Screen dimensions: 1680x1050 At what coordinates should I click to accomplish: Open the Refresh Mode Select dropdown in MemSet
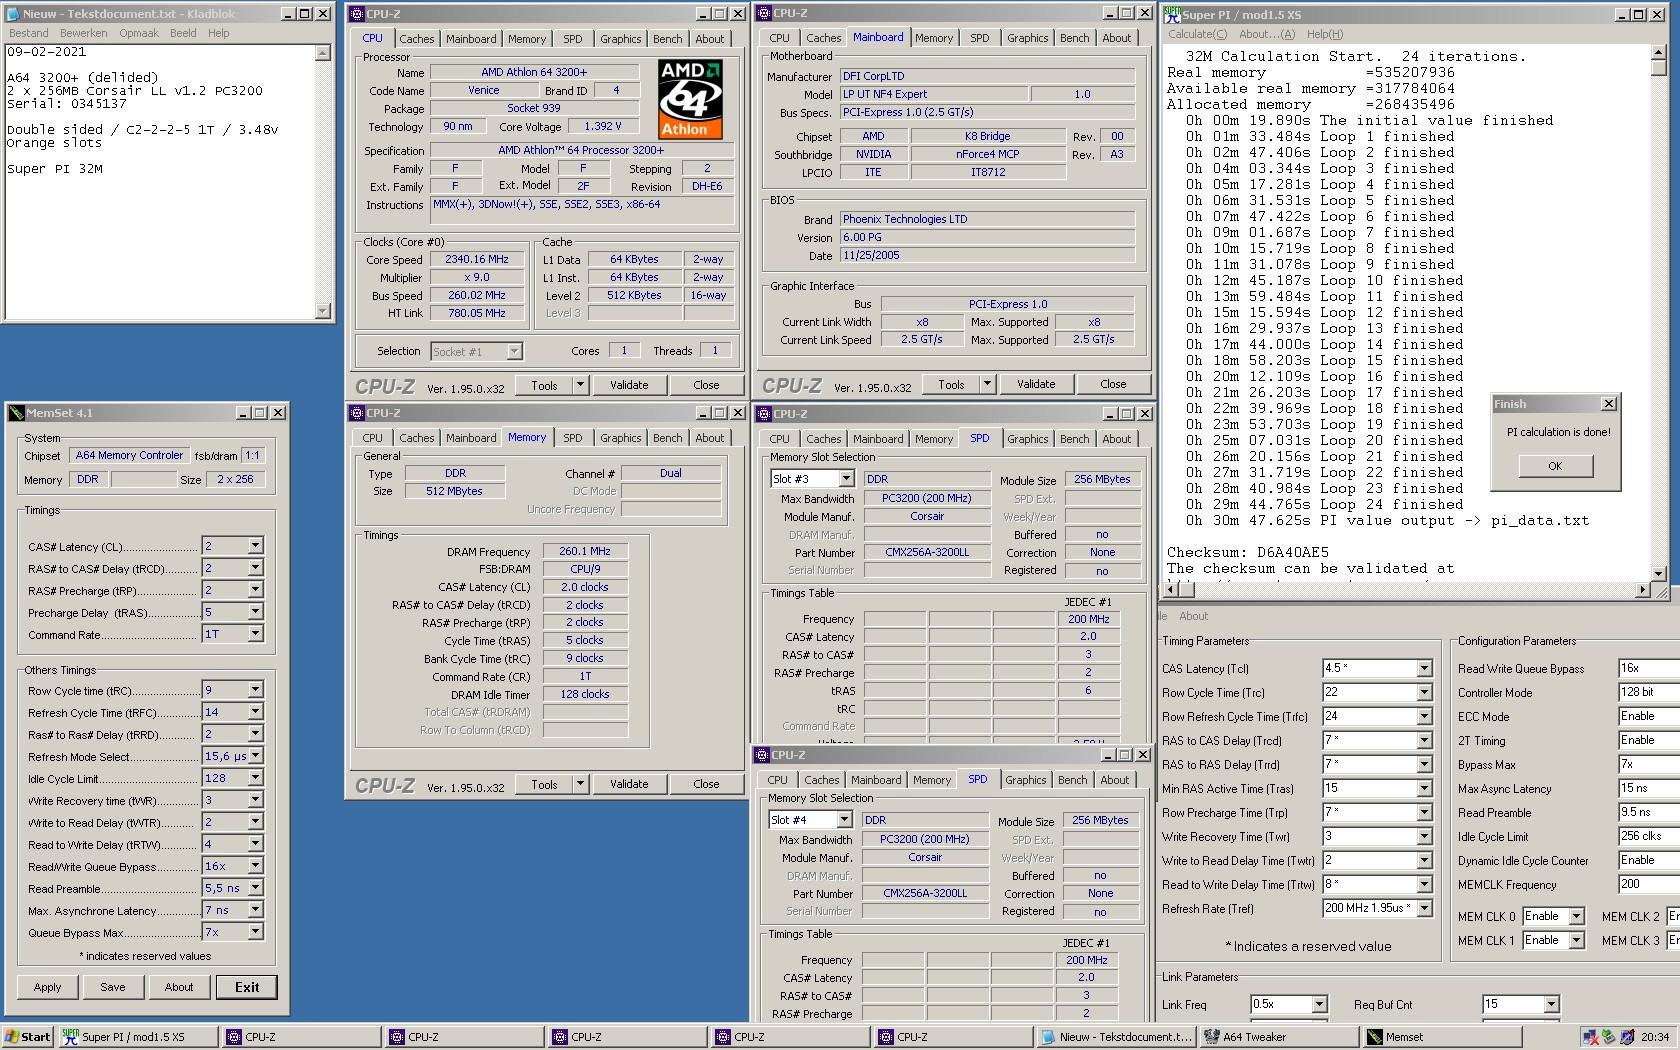[255, 756]
